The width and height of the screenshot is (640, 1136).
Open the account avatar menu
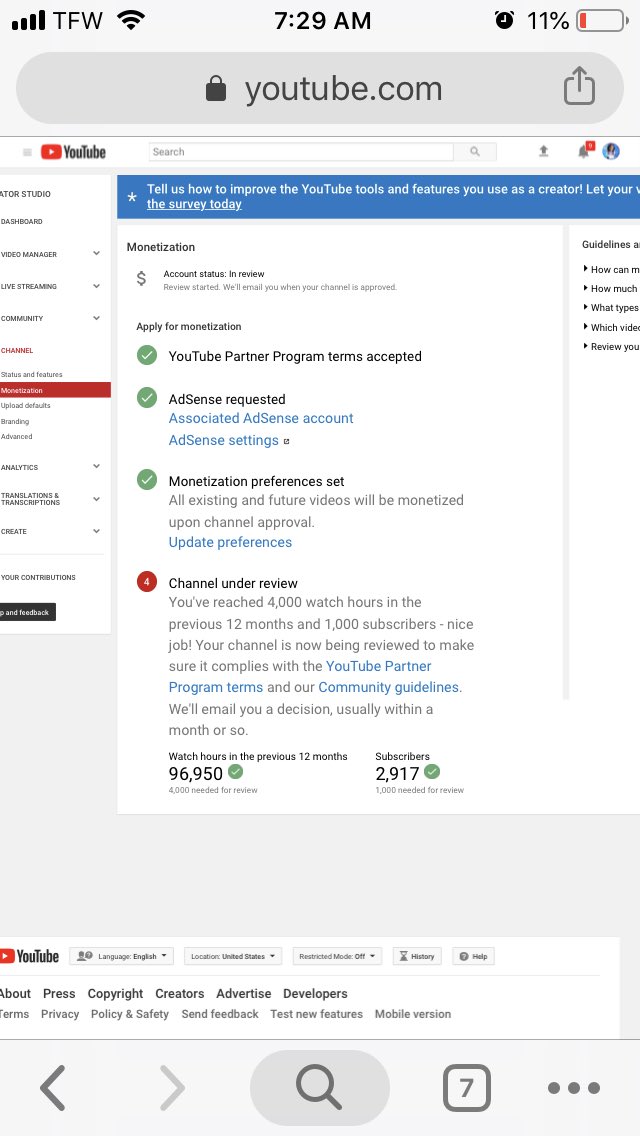click(x=611, y=151)
